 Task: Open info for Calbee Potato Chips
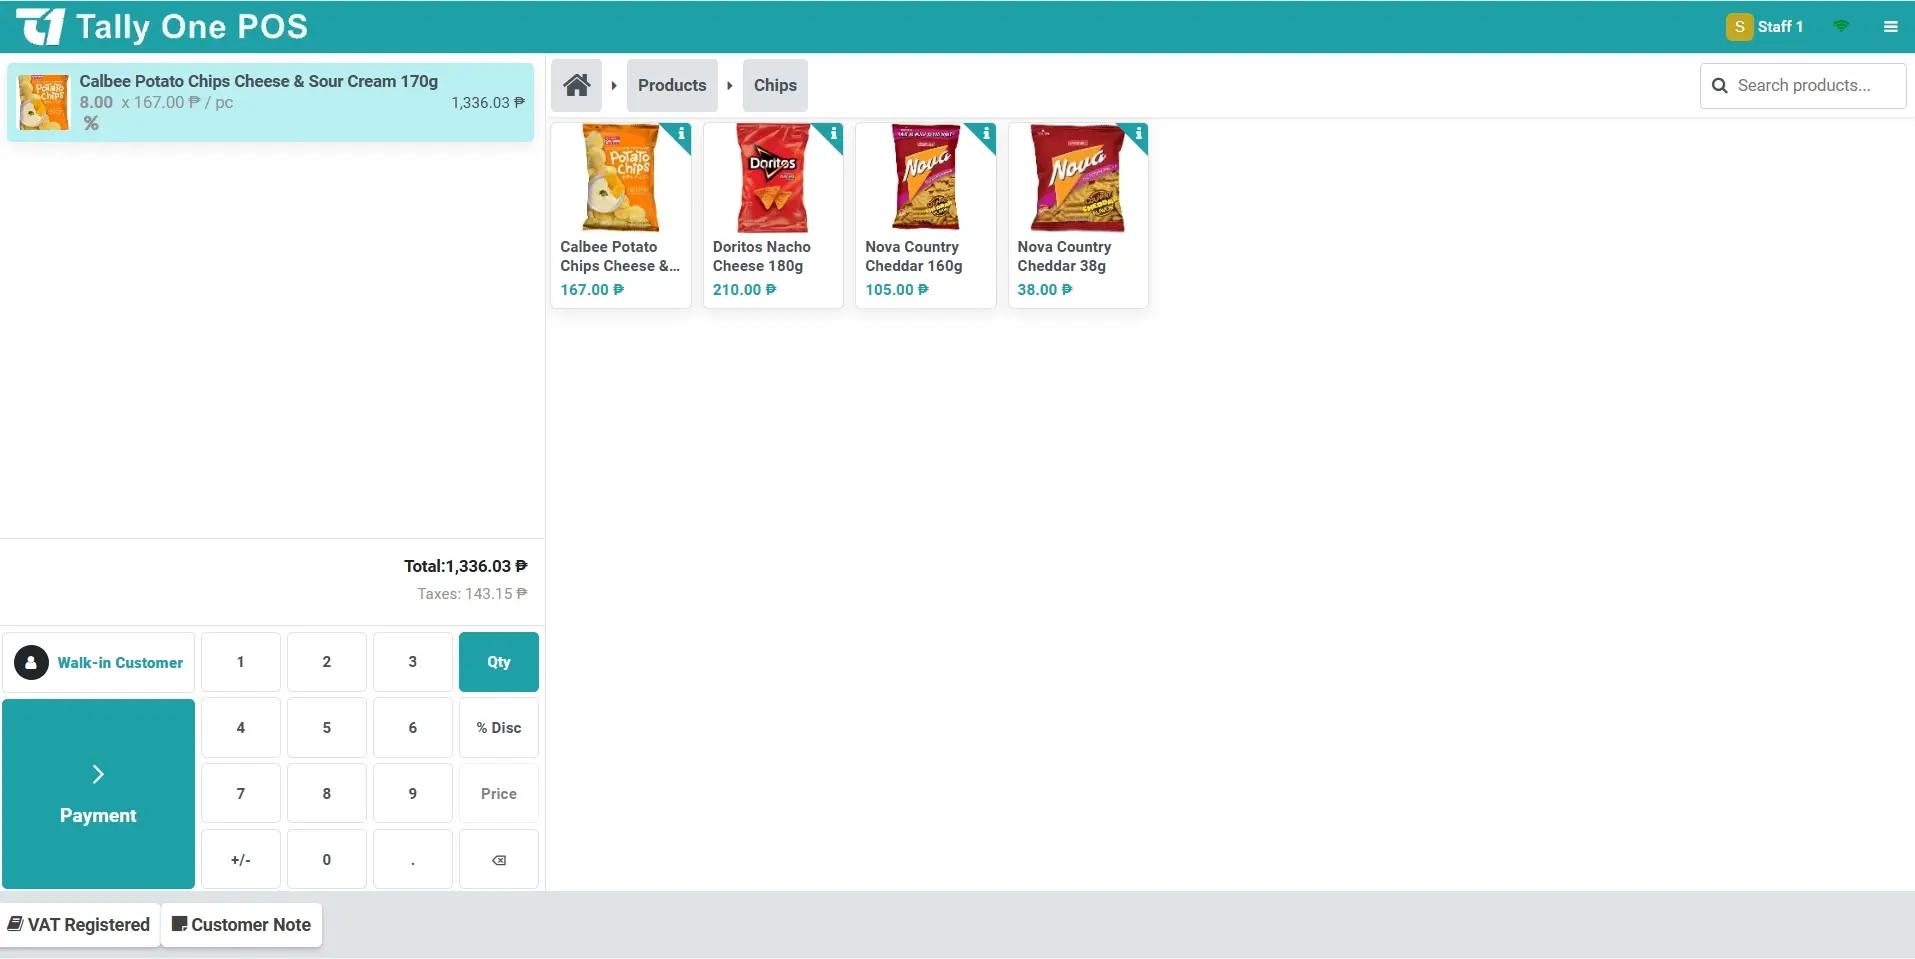pyautogui.click(x=681, y=134)
